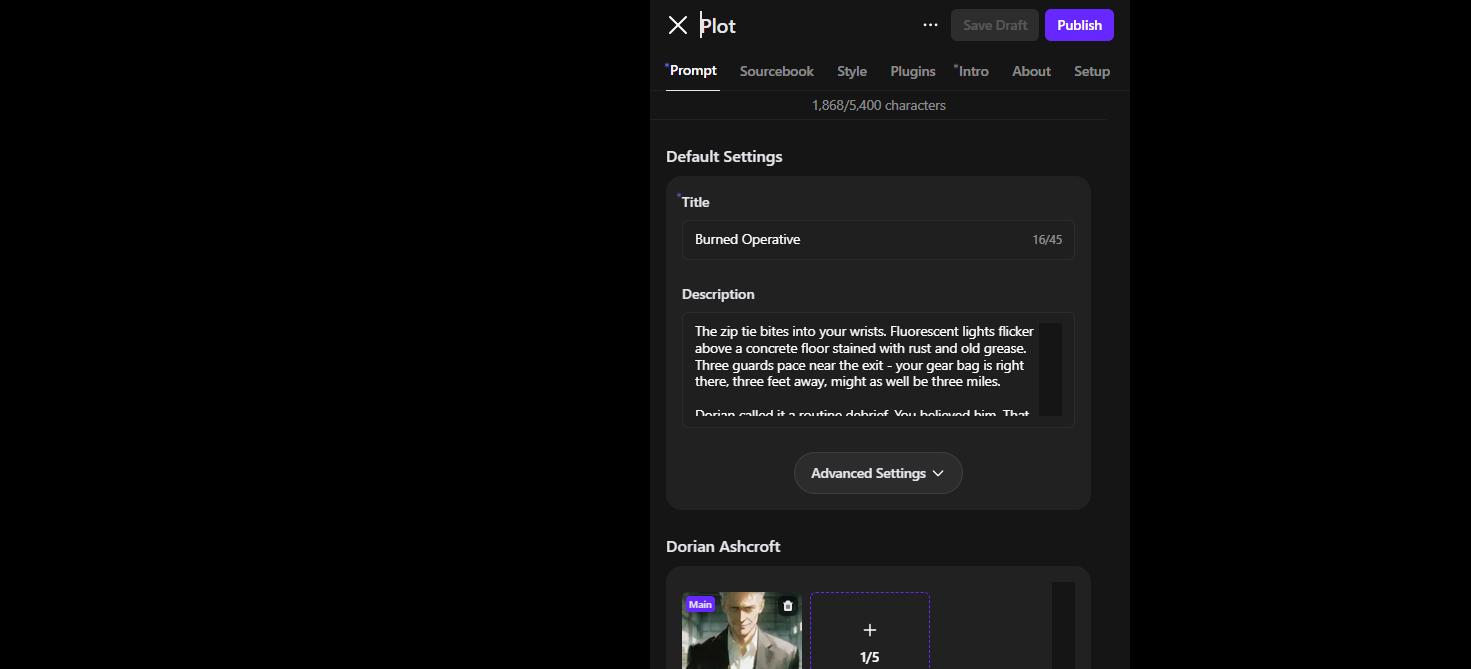Go to the Style tab
Viewport: 1471px width, 669px height.
click(x=852, y=71)
